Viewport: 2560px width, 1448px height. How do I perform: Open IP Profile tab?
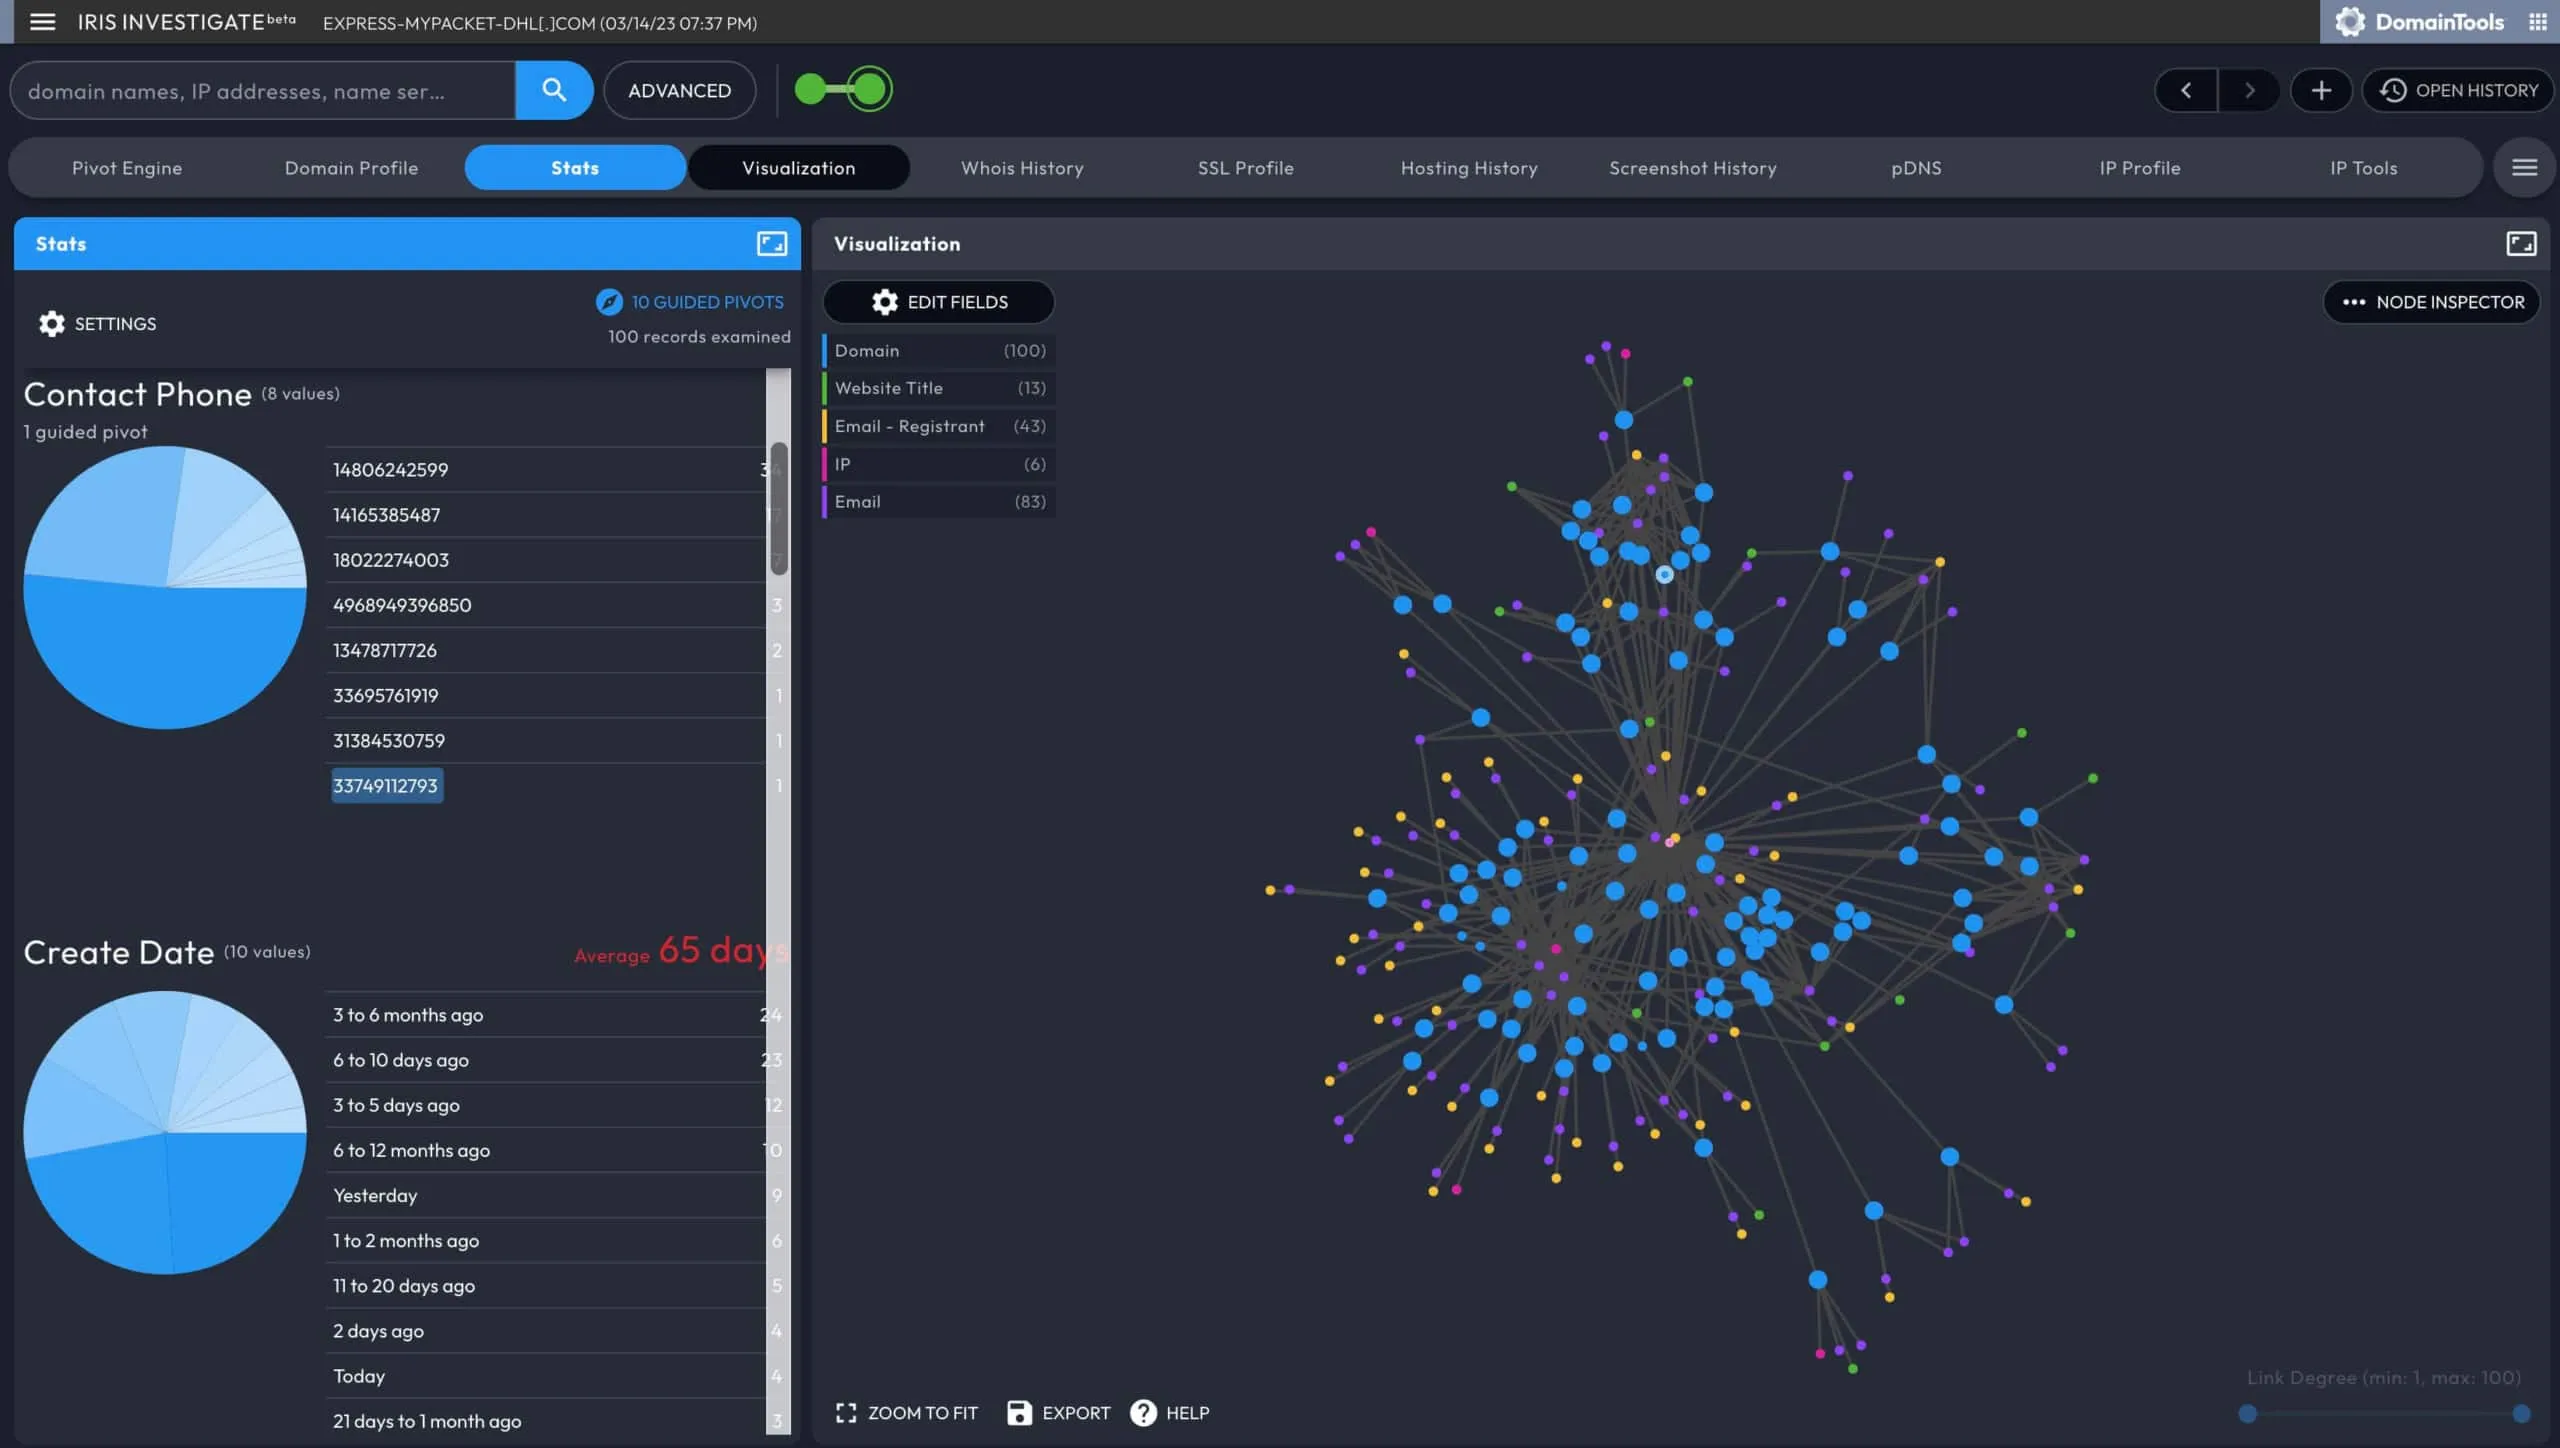[x=2140, y=168]
